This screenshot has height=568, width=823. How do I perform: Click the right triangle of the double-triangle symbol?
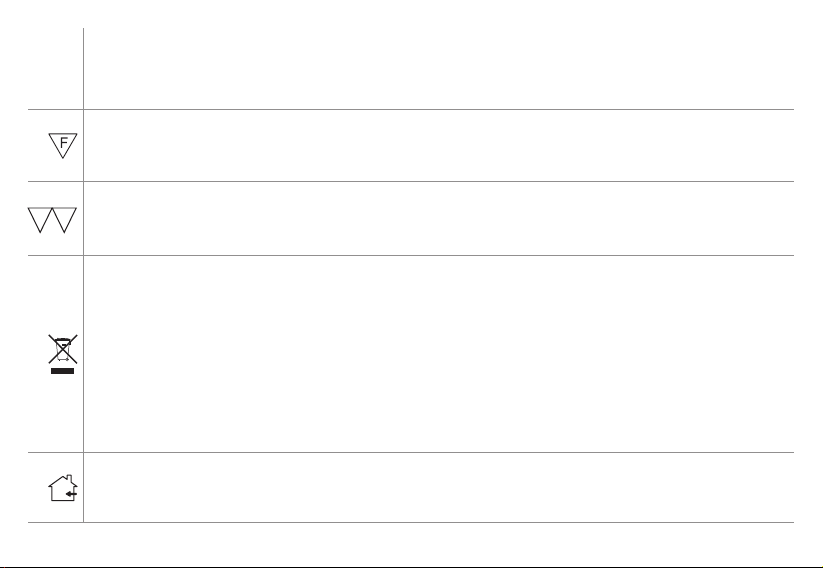click(x=65, y=220)
